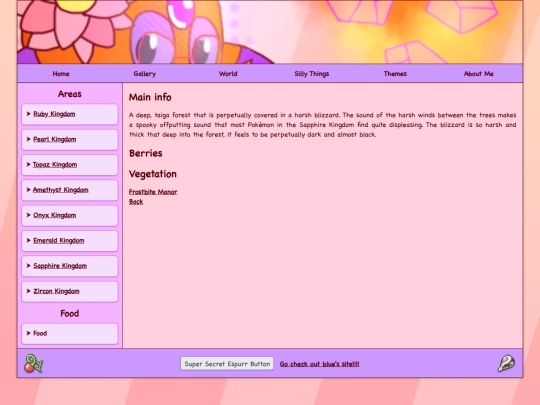The image size is (540, 405).
Task: Click the key and berry icon in footer
Action: [33, 364]
